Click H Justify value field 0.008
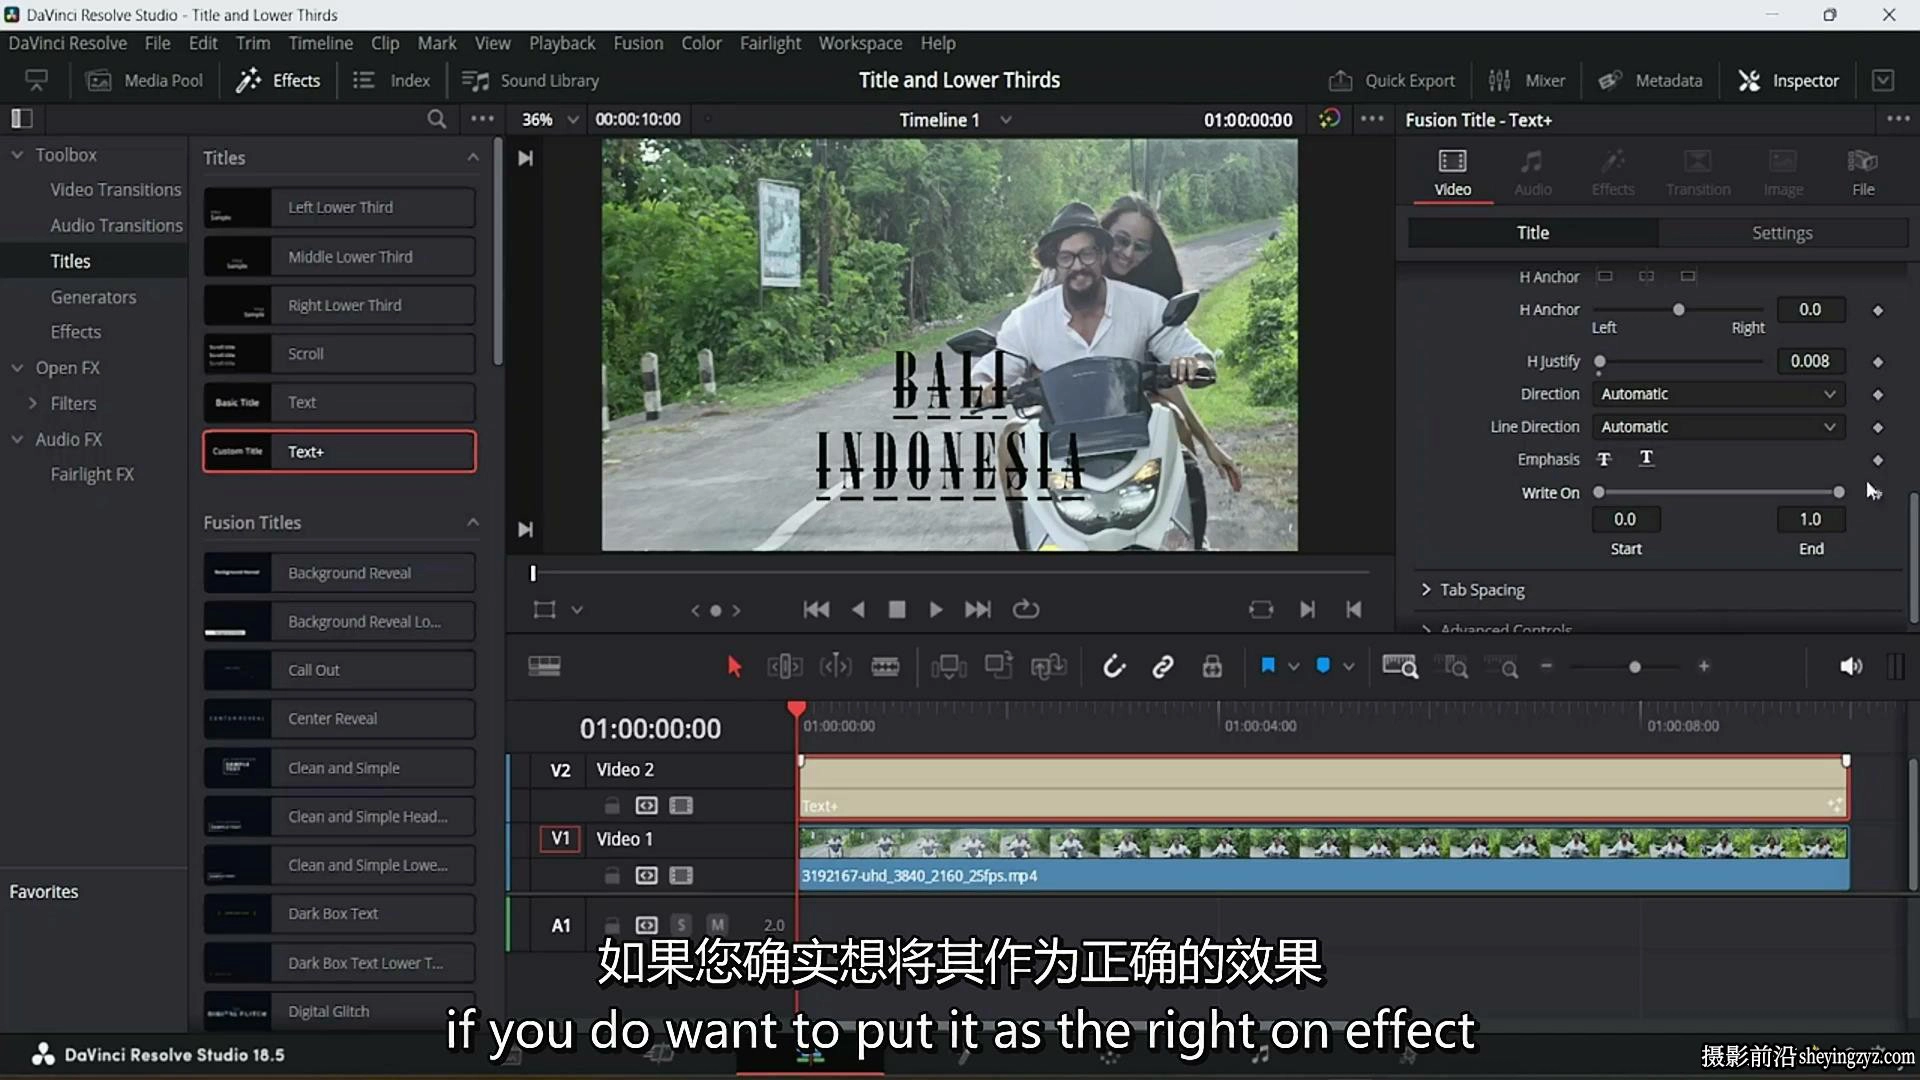 point(1810,361)
